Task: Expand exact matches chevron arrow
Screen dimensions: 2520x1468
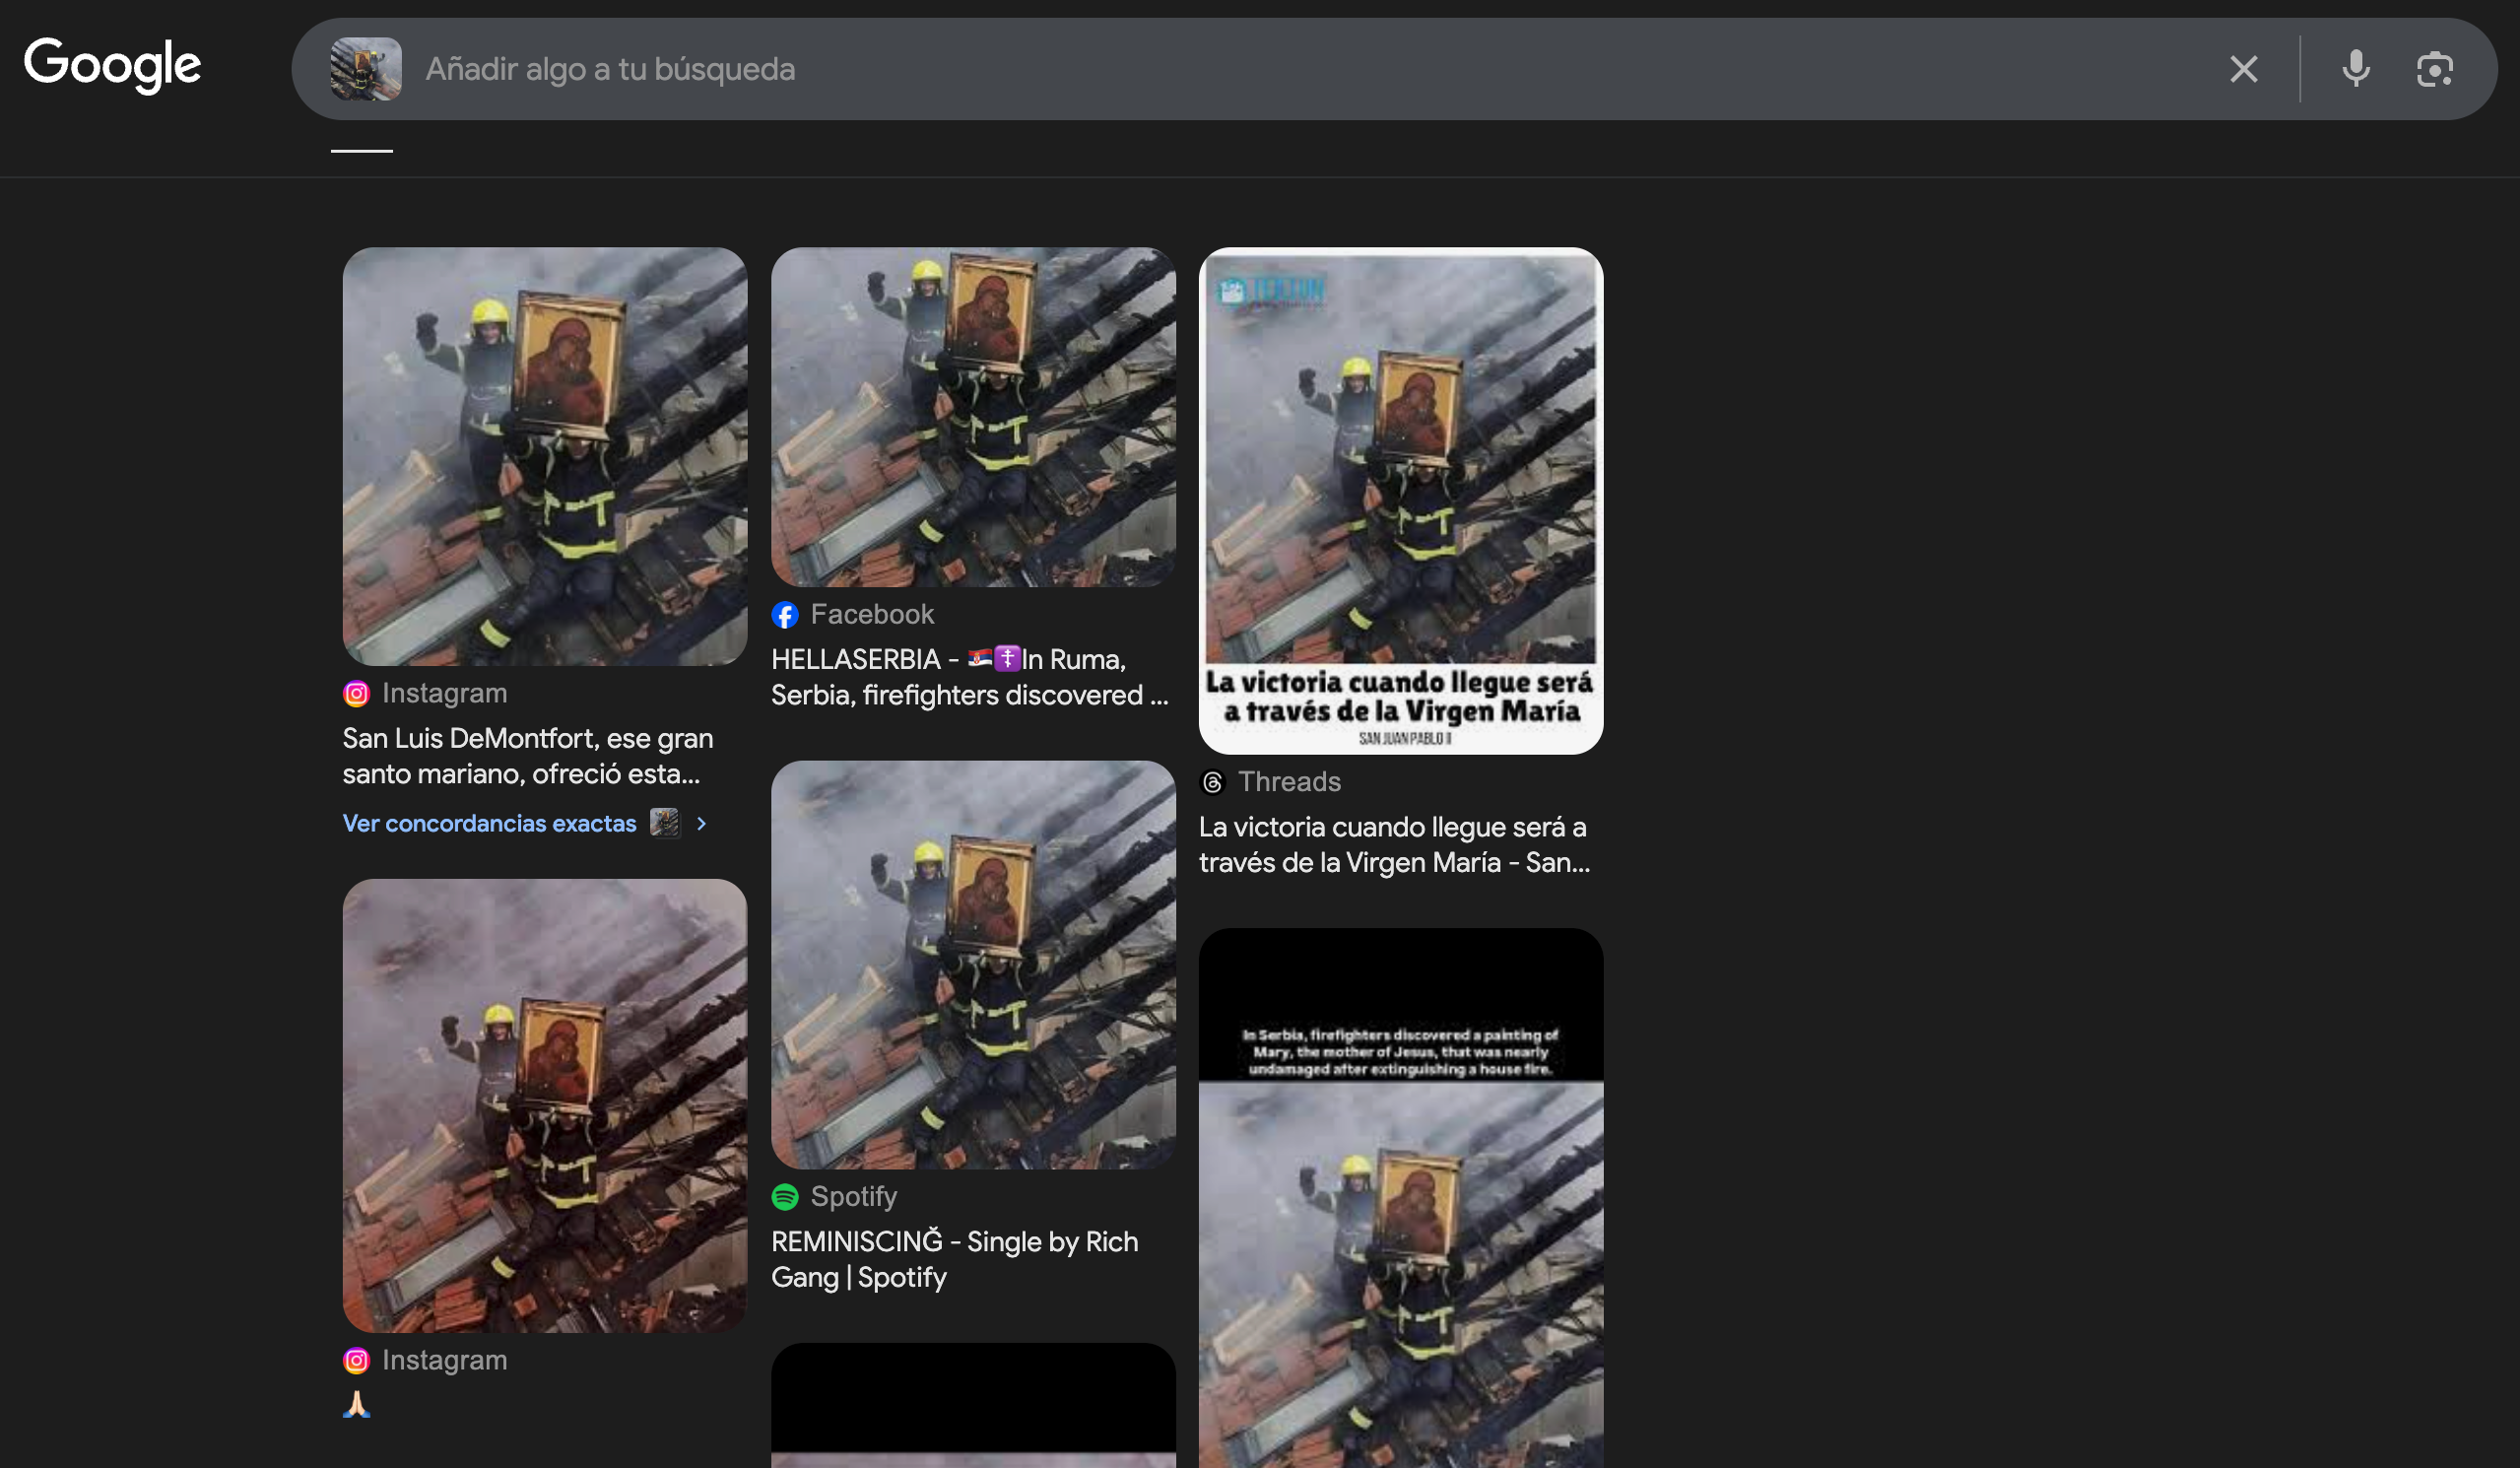Action: coord(701,823)
